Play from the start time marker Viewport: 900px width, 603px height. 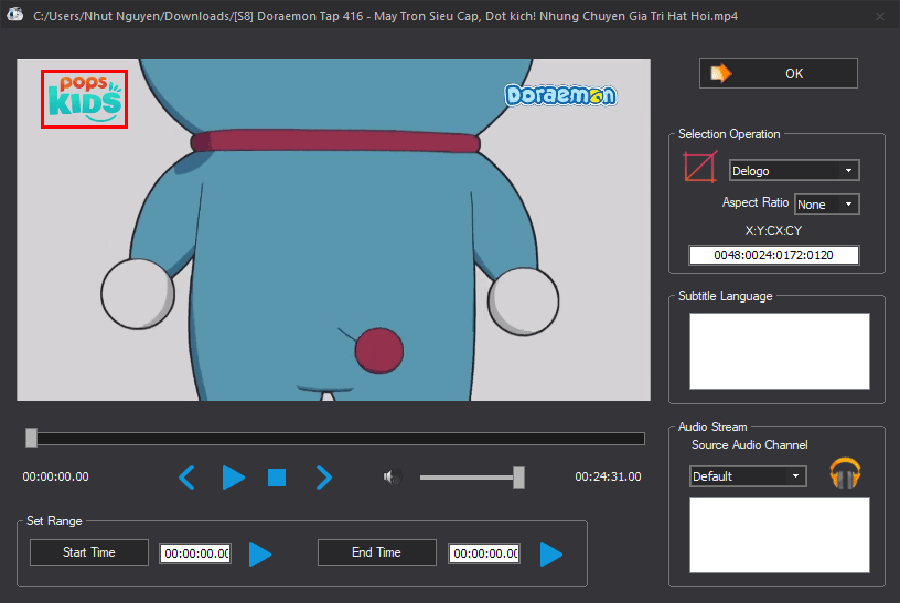(x=259, y=554)
